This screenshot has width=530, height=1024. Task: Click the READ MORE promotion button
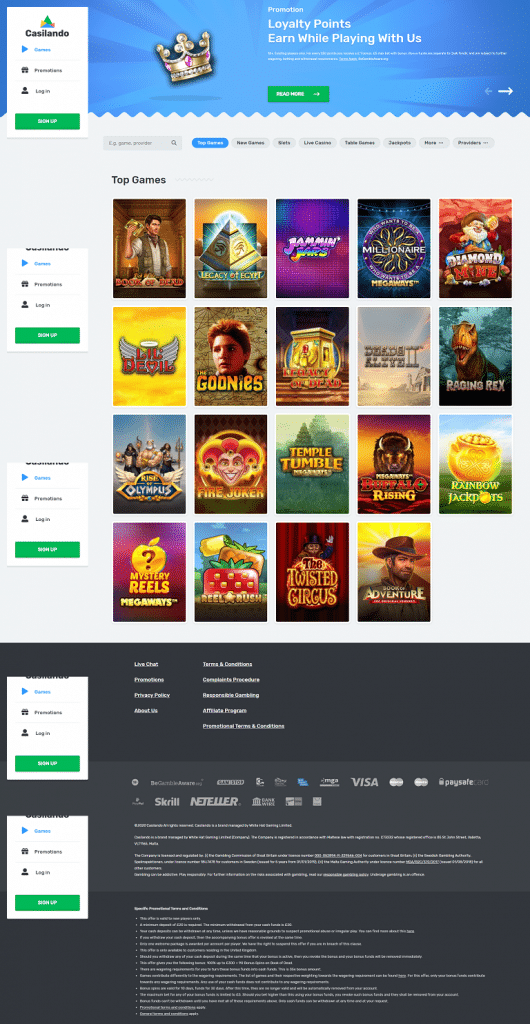click(298, 94)
